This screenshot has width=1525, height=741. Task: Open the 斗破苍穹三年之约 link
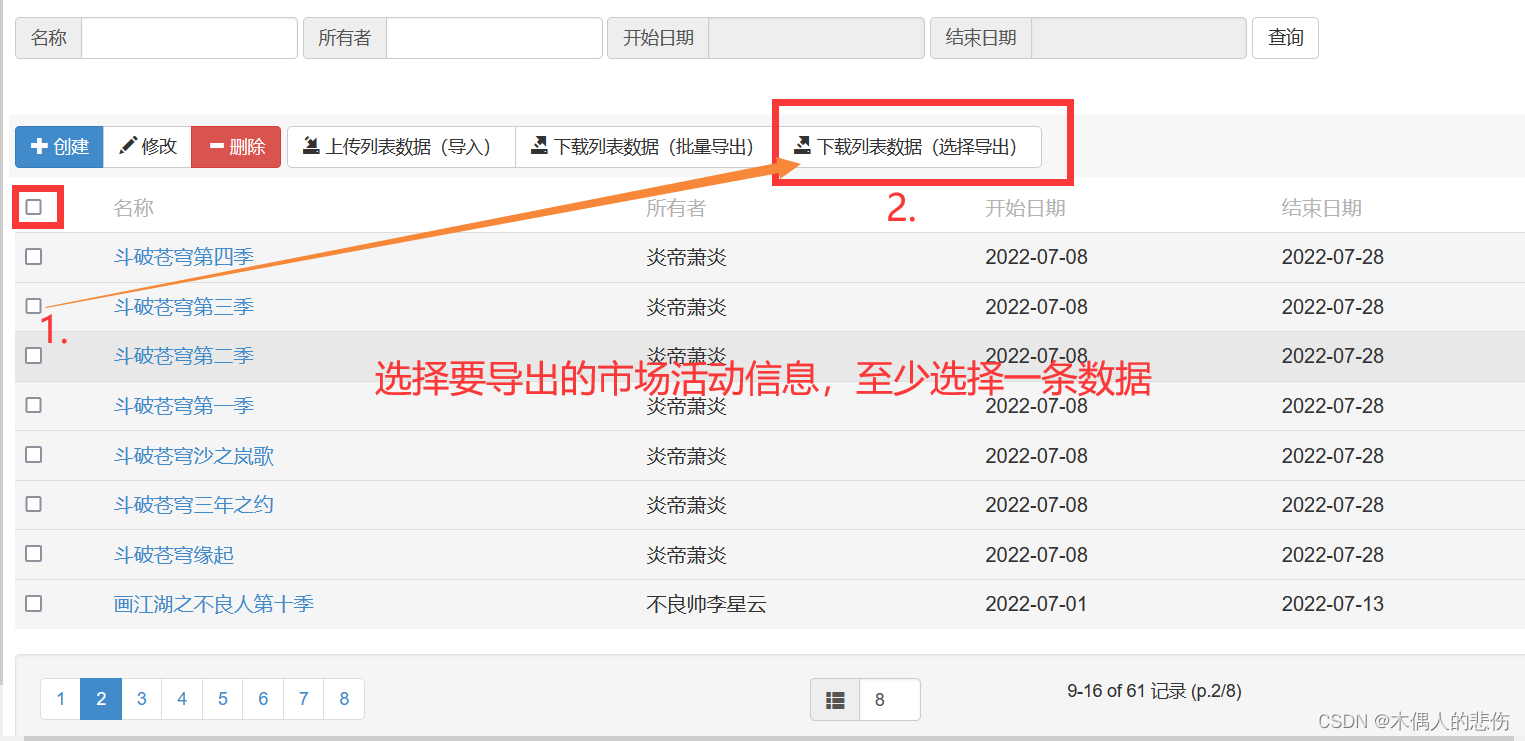click(194, 505)
